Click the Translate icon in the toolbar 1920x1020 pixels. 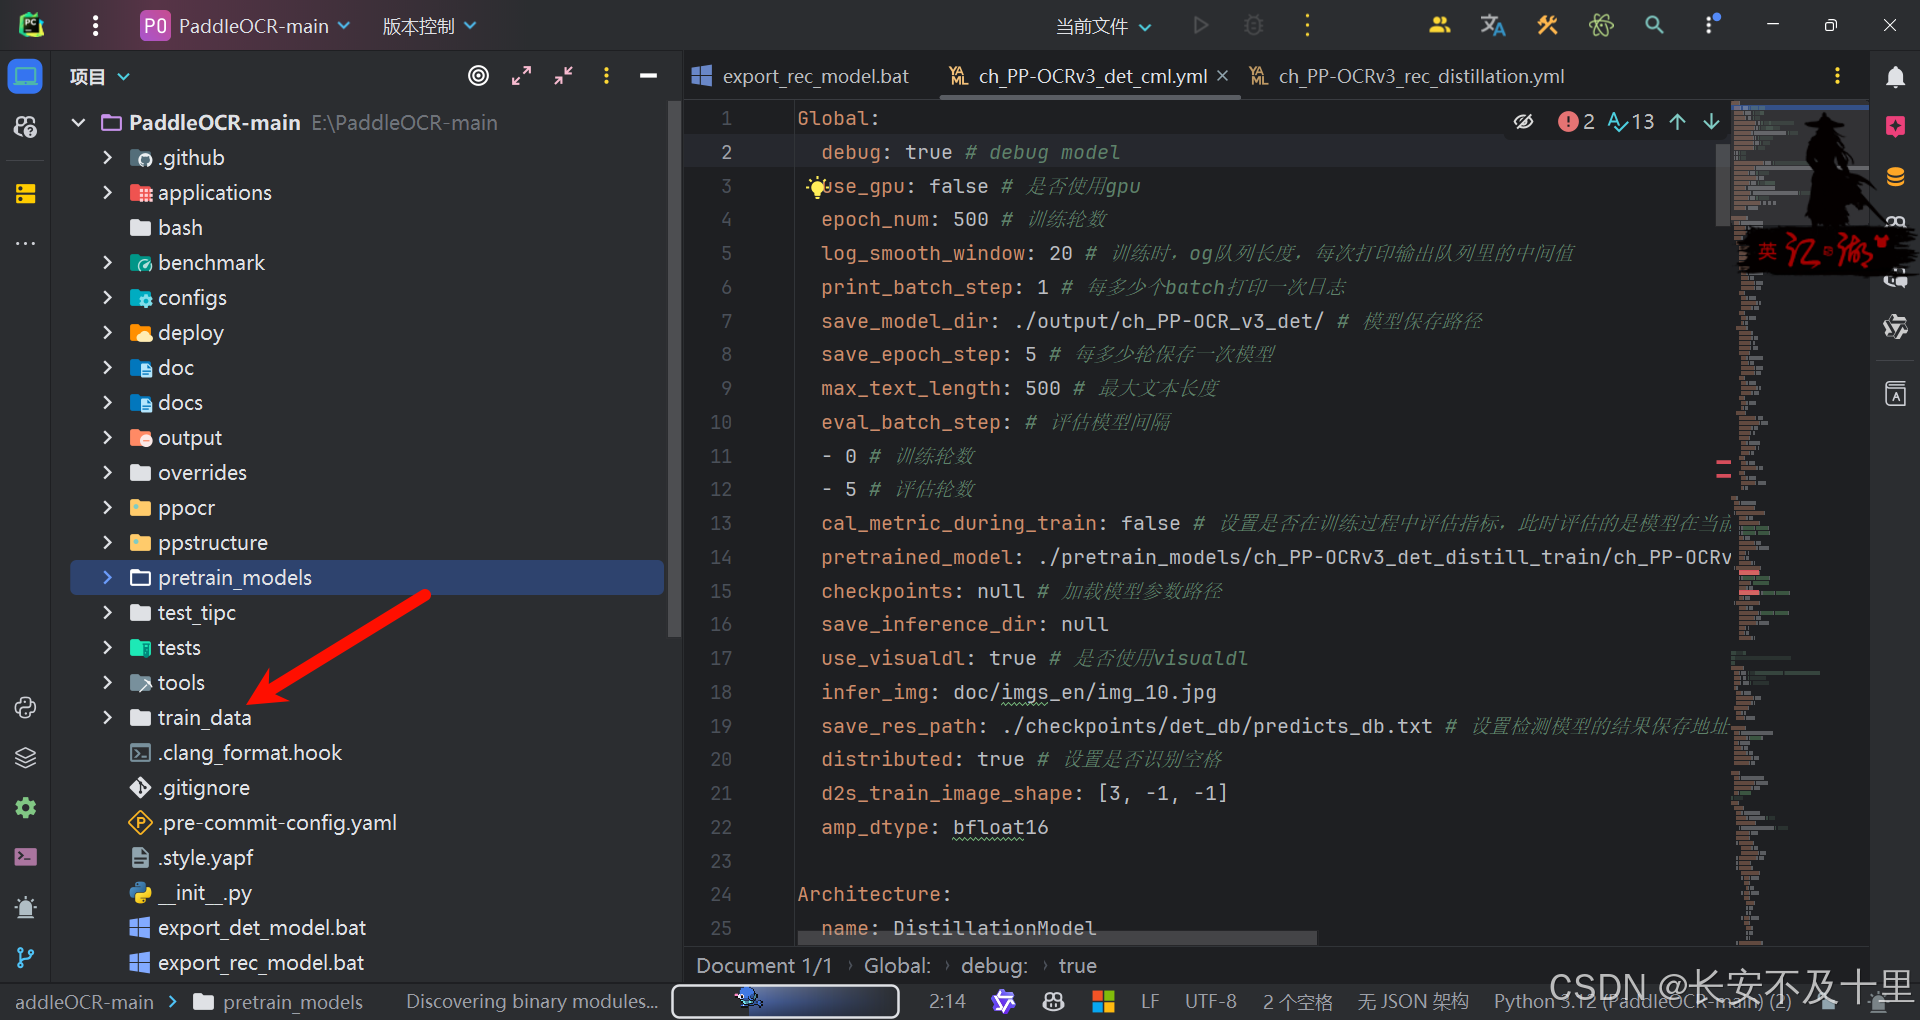coord(1493,26)
